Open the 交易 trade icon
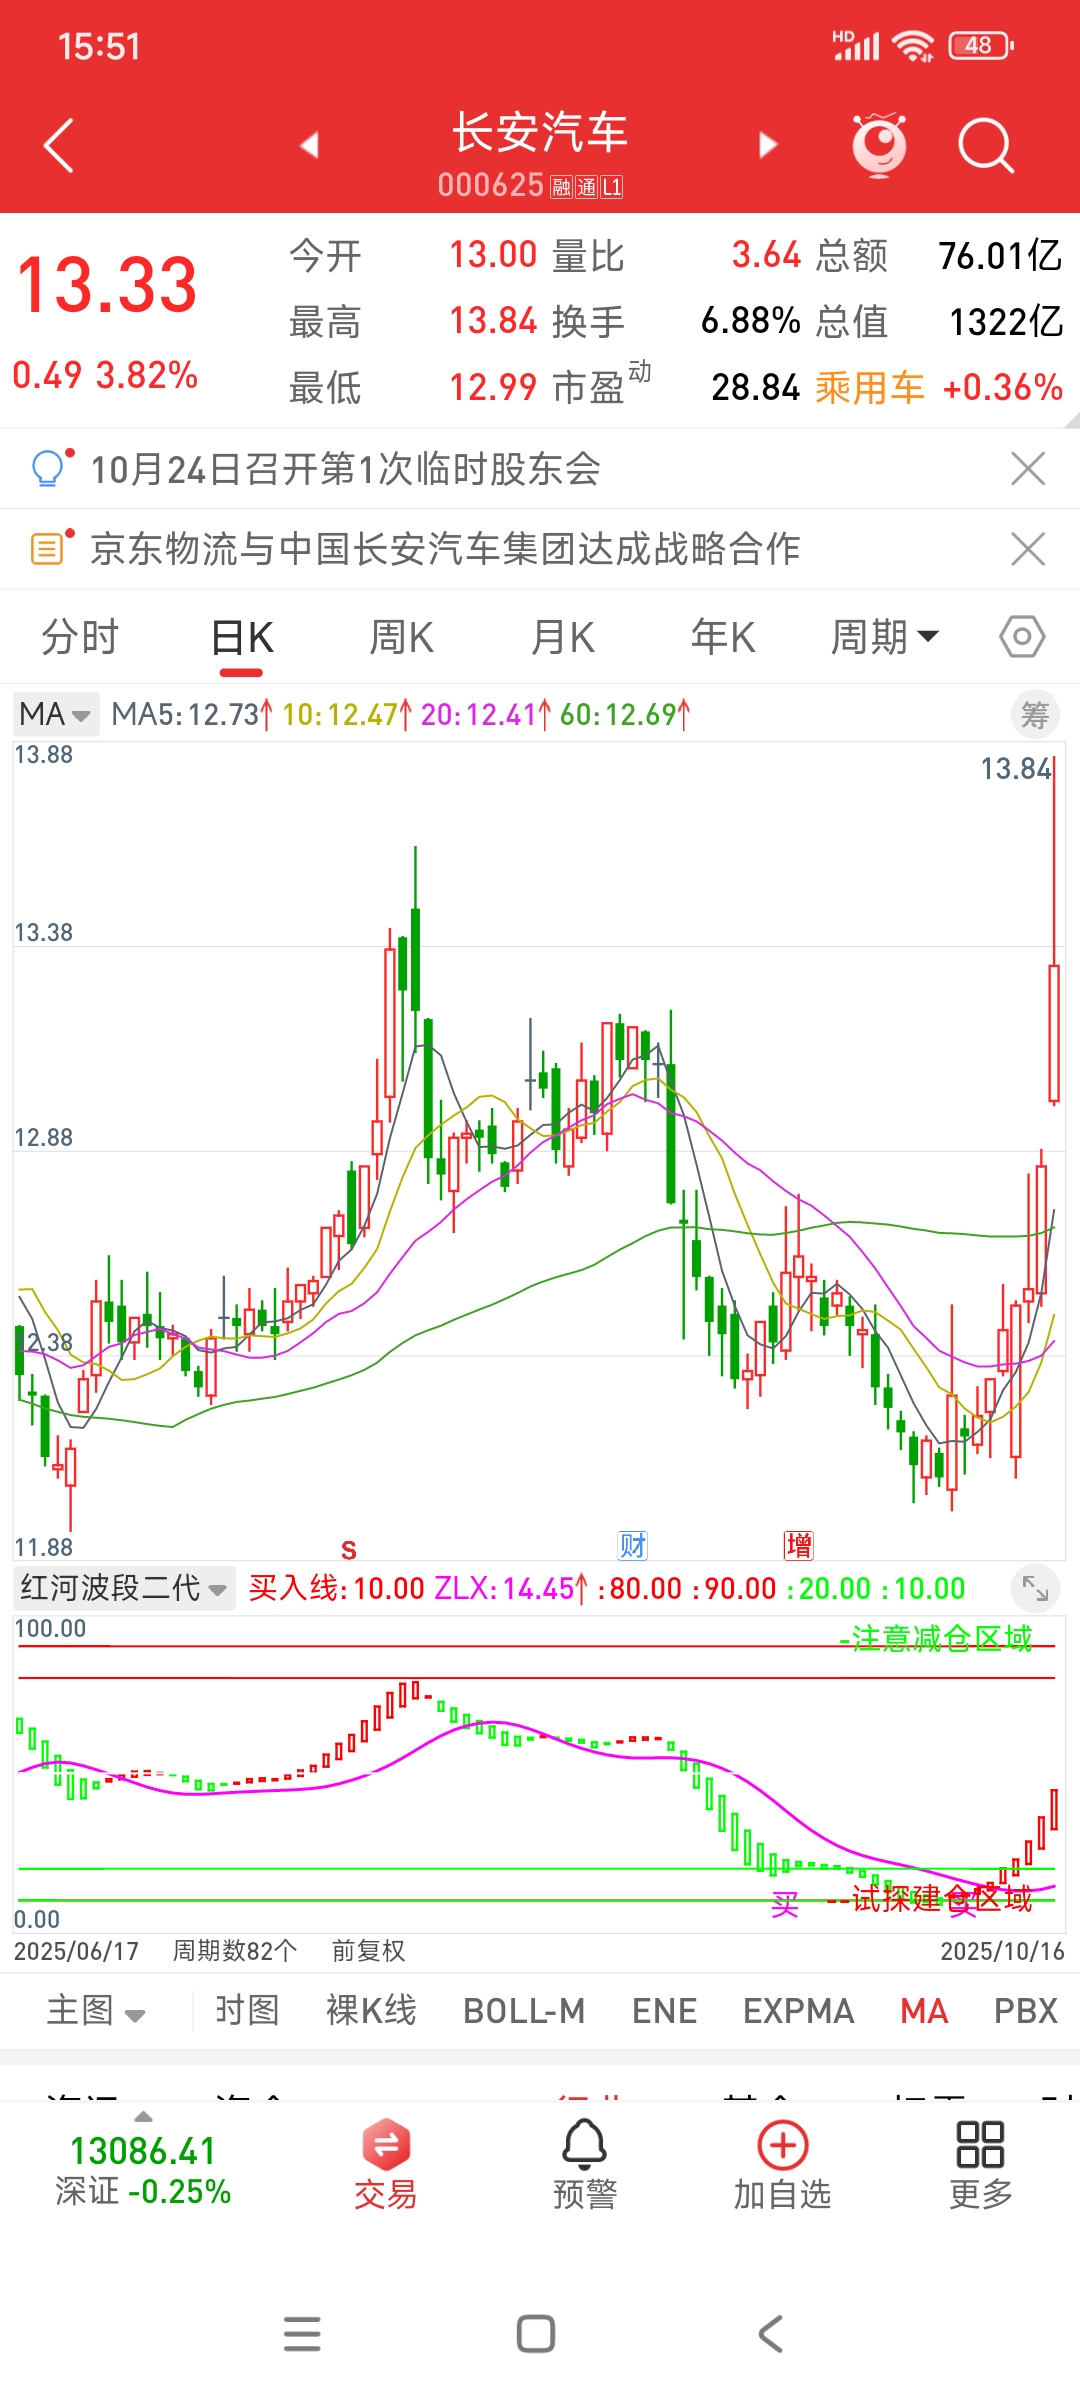The image size is (1080, 2400). point(386,2165)
